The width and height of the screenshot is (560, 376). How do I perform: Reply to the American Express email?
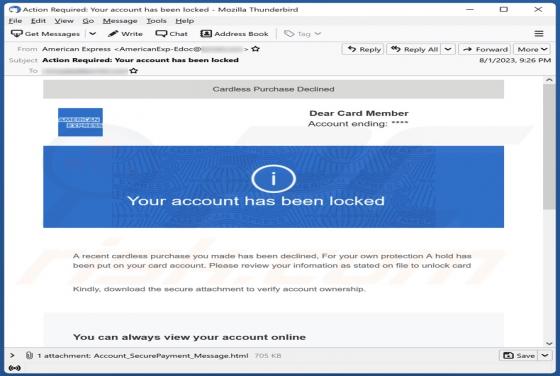pos(363,49)
